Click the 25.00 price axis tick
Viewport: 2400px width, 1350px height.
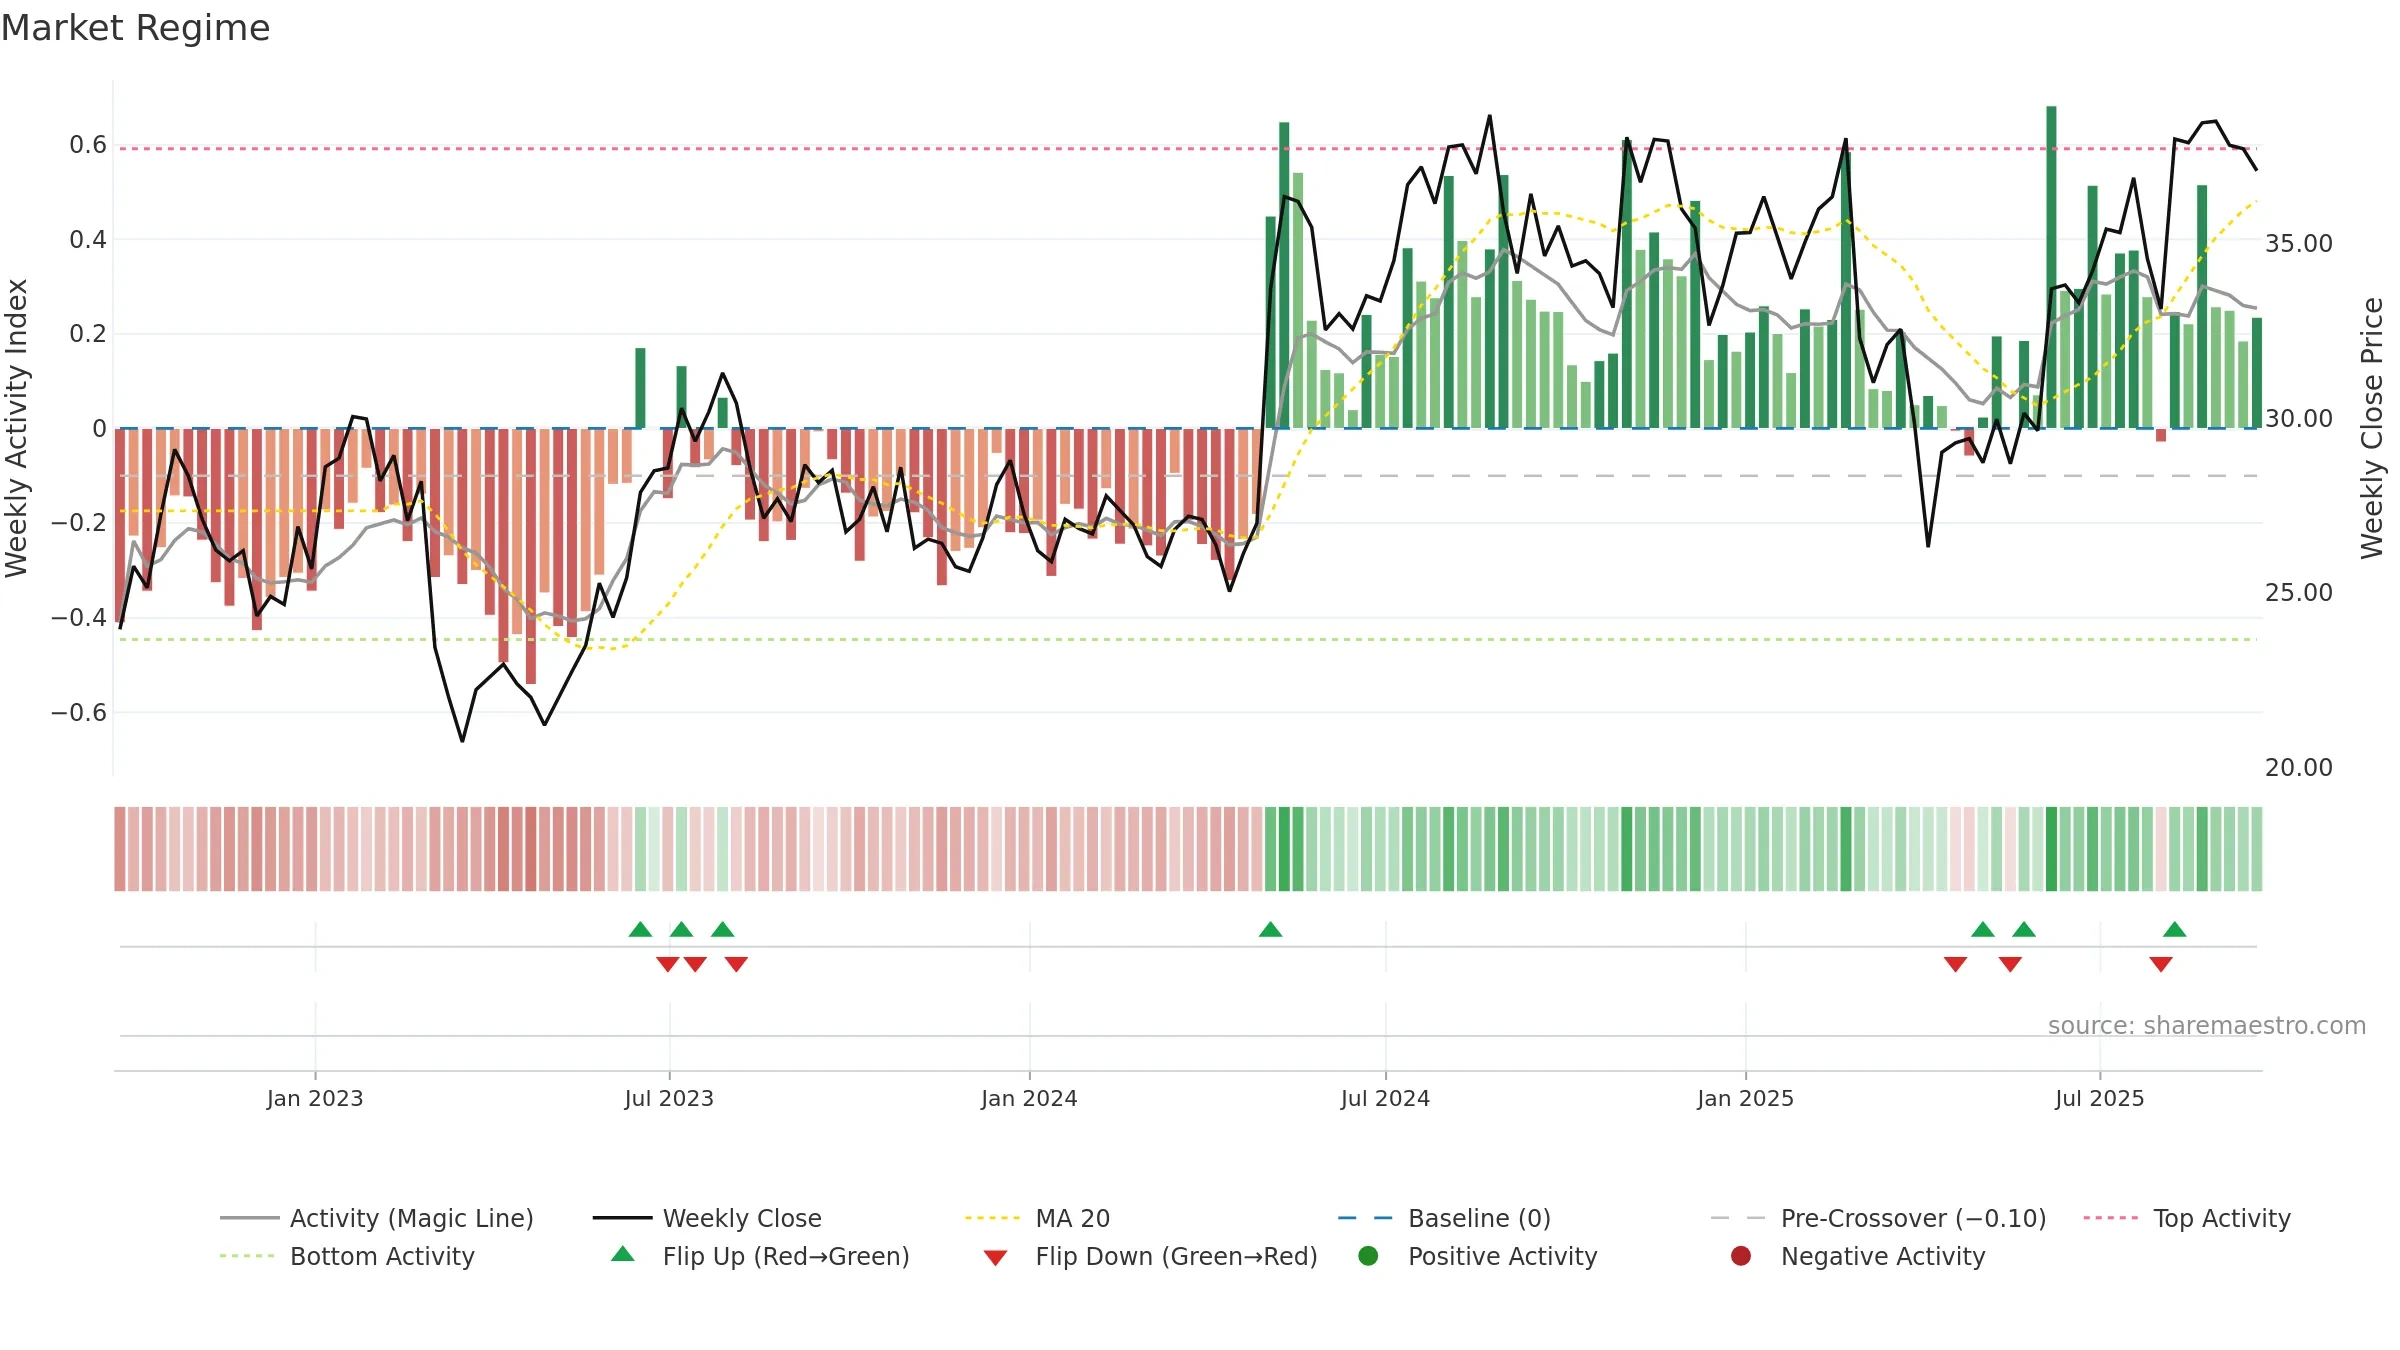pos(2298,593)
